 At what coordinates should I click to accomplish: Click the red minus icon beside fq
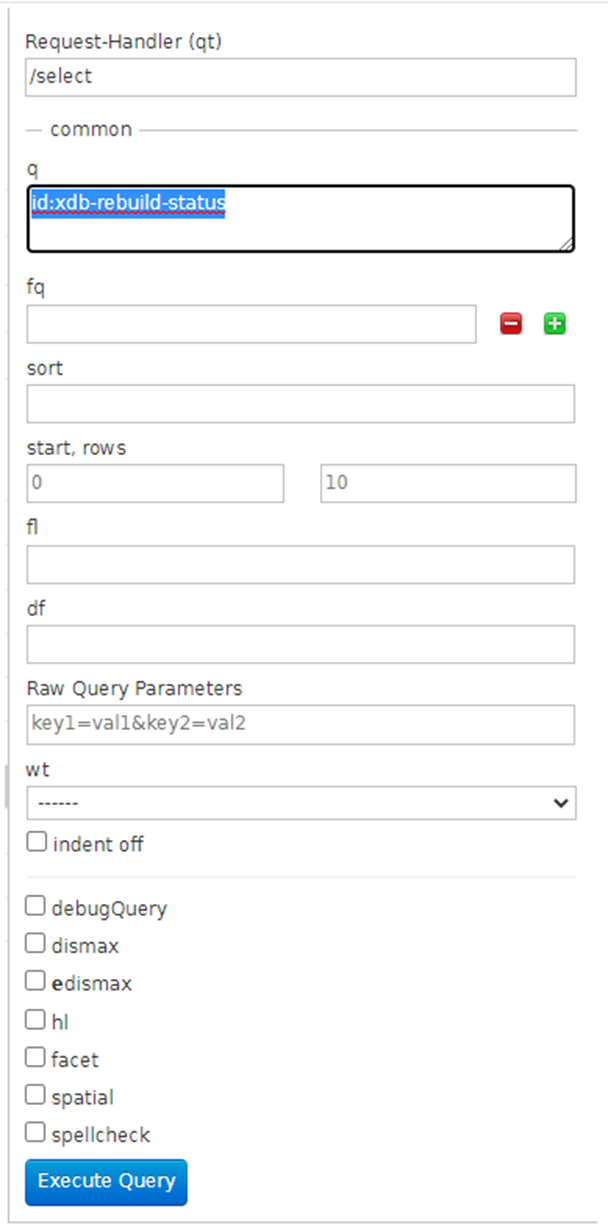pyautogui.click(x=511, y=324)
